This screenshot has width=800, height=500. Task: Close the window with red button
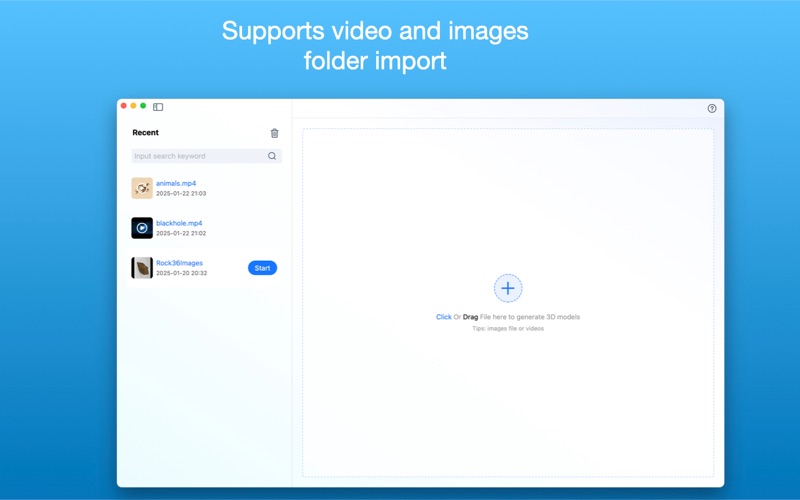pyautogui.click(x=123, y=106)
